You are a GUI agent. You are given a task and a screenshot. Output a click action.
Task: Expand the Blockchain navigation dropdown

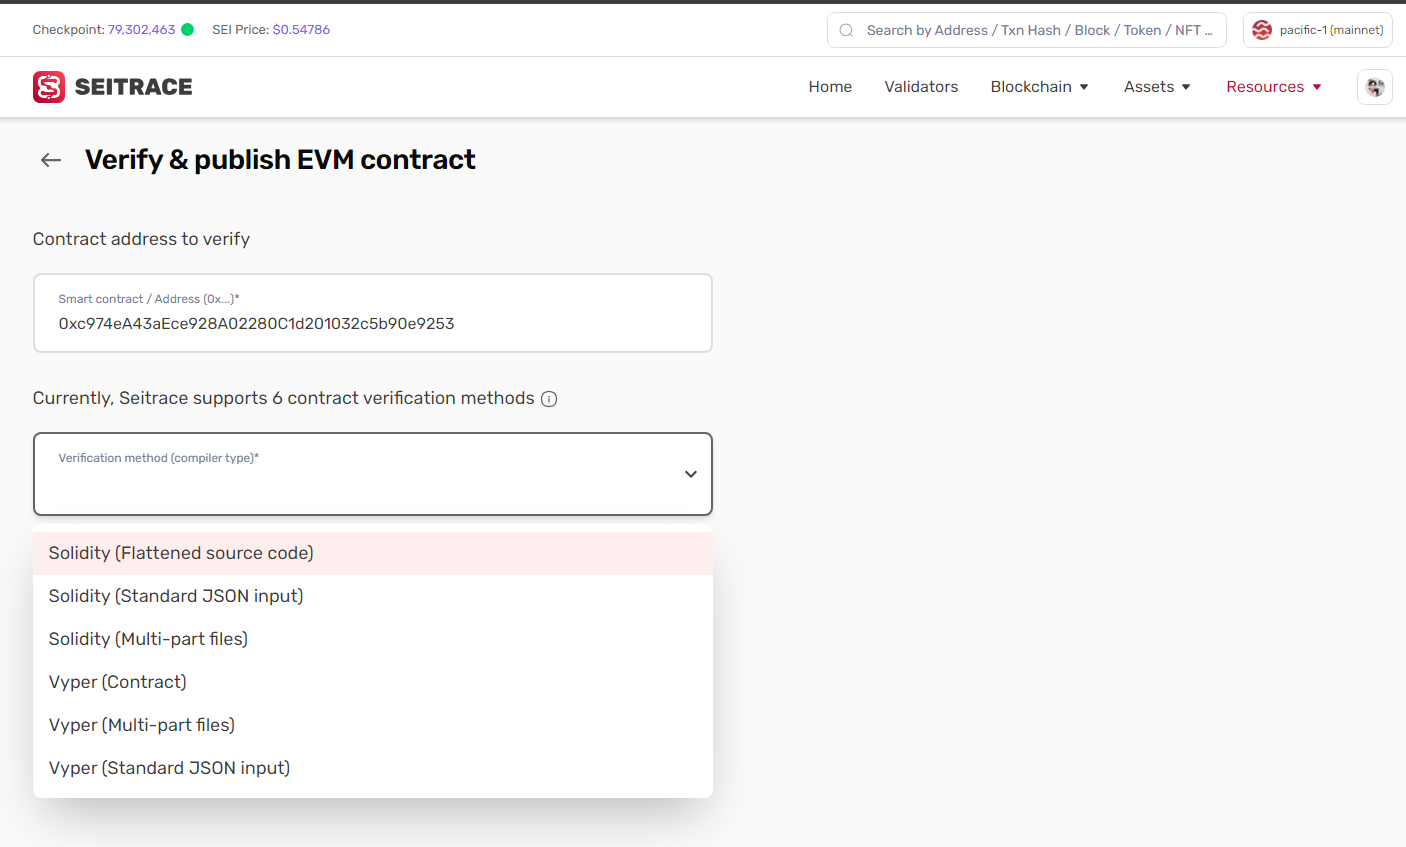[1038, 87]
